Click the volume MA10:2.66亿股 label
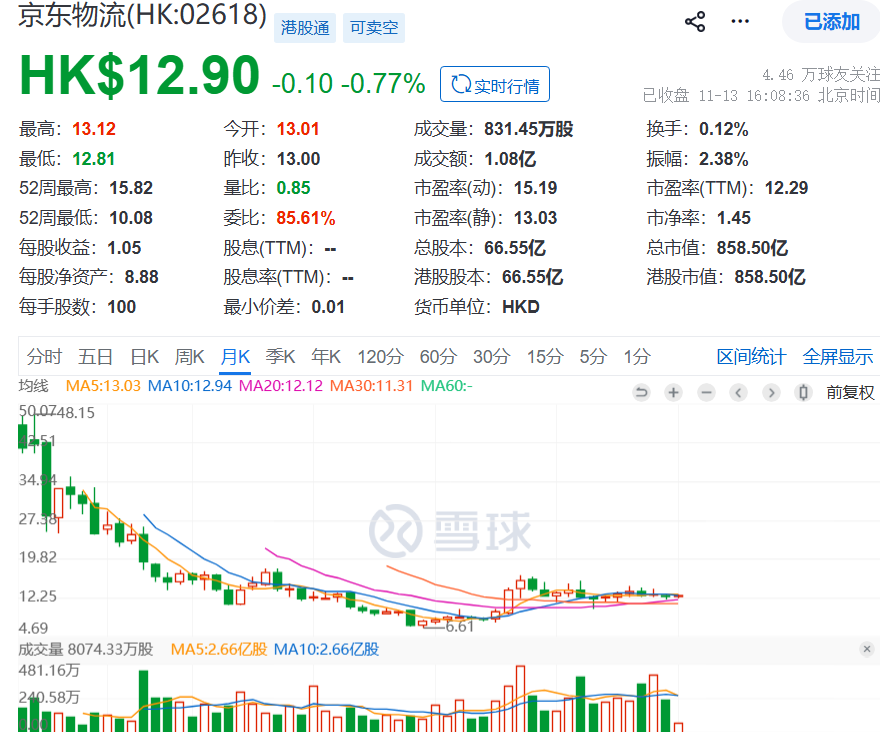Screen dimensions: 880x732 coord(327,649)
